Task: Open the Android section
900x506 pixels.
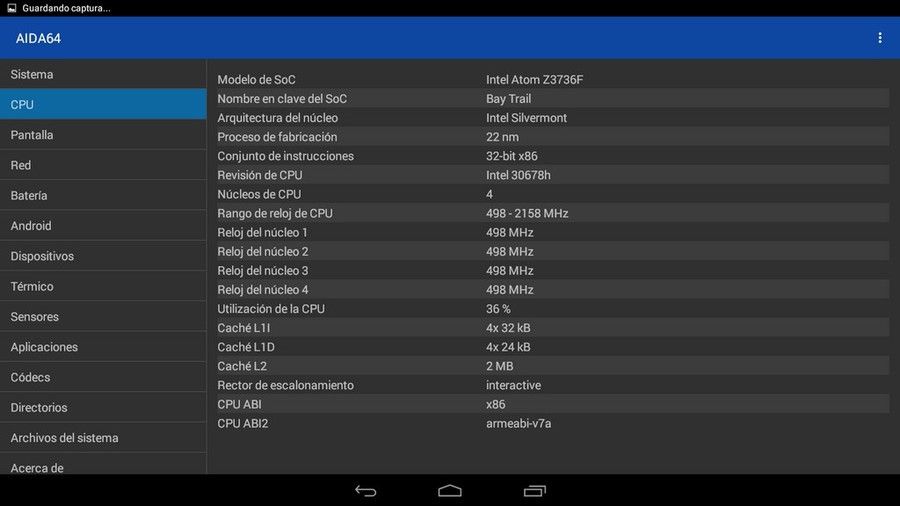Action: click(103, 225)
